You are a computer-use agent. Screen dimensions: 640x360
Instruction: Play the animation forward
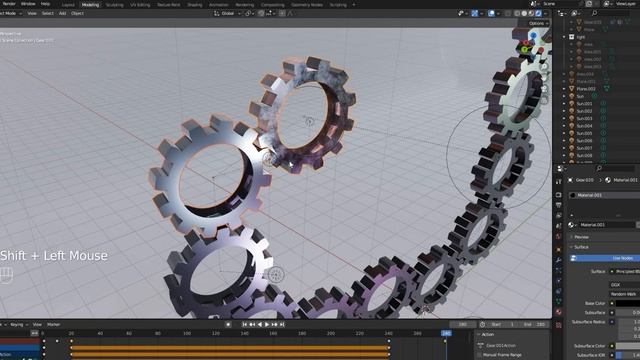[267, 324]
